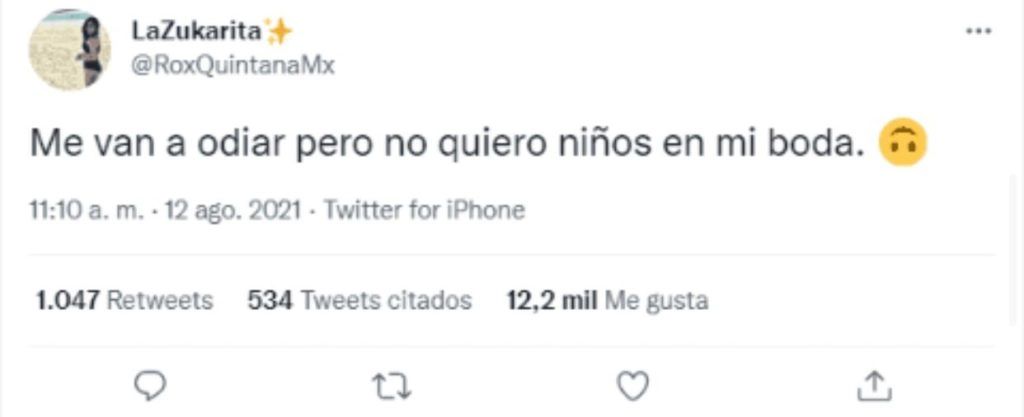Image resolution: width=1024 pixels, height=417 pixels.
Task: Click the tweet text starting "Me van"
Action: (x=451, y=145)
